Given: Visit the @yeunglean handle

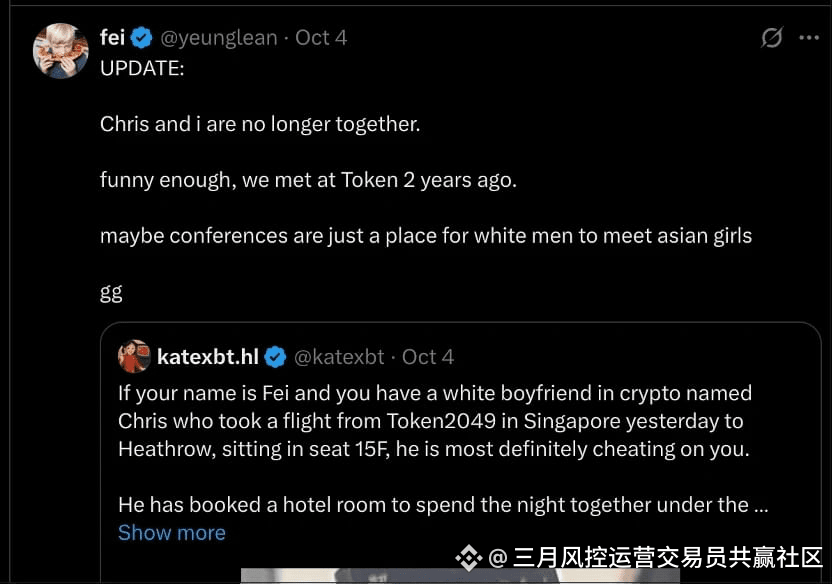Looking at the screenshot, I should tap(219, 38).
